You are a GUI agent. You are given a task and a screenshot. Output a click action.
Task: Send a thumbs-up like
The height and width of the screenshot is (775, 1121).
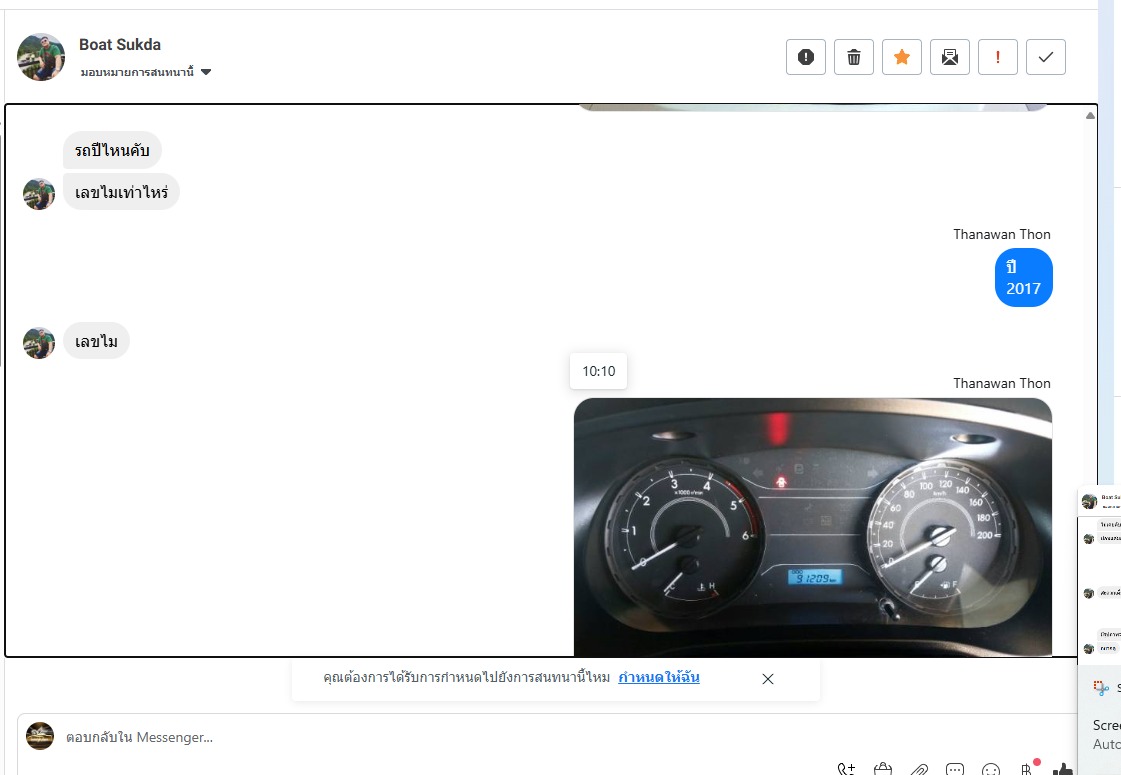pos(1063,769)
